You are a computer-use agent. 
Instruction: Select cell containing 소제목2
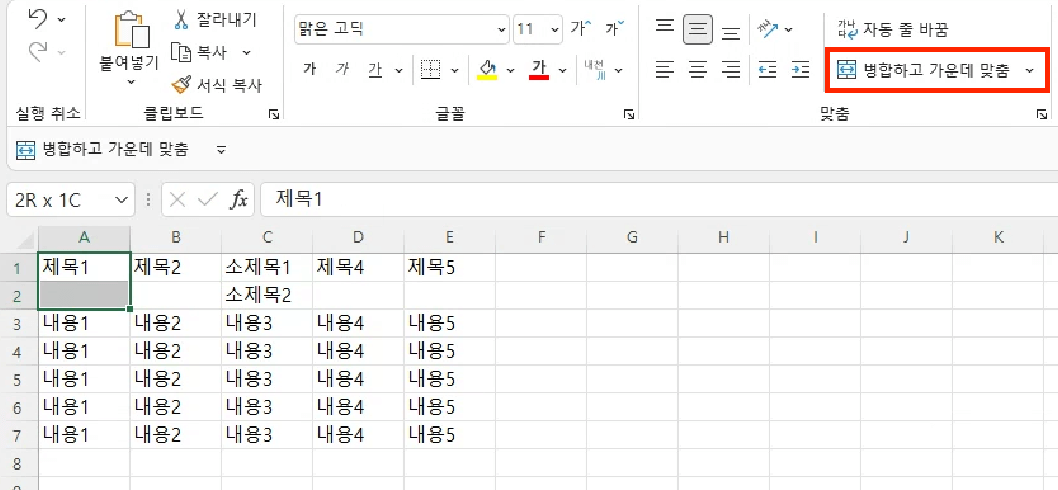[x=267, y=296]
